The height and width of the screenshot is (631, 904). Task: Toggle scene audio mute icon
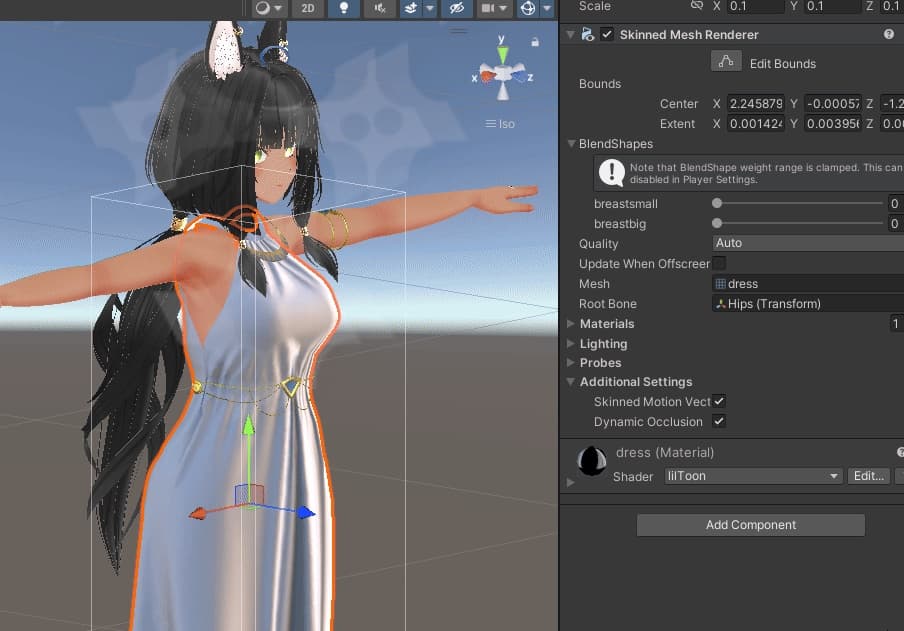[x=379, y=8]
